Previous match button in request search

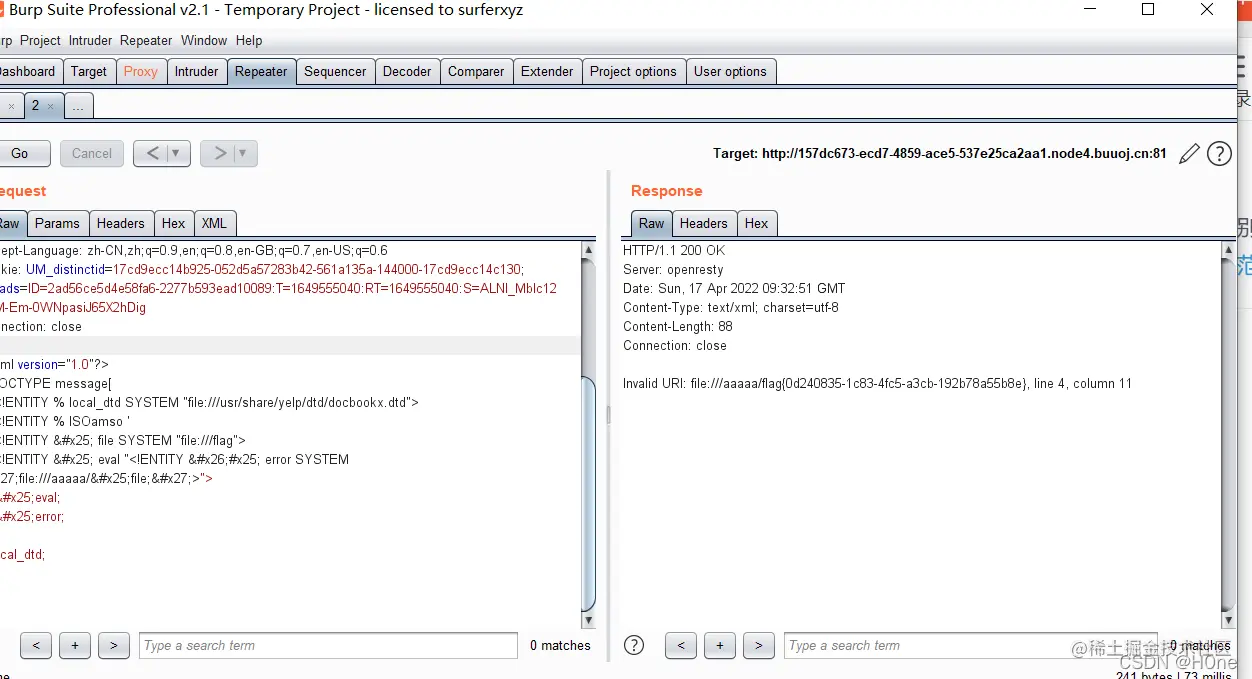coord(36,645)
